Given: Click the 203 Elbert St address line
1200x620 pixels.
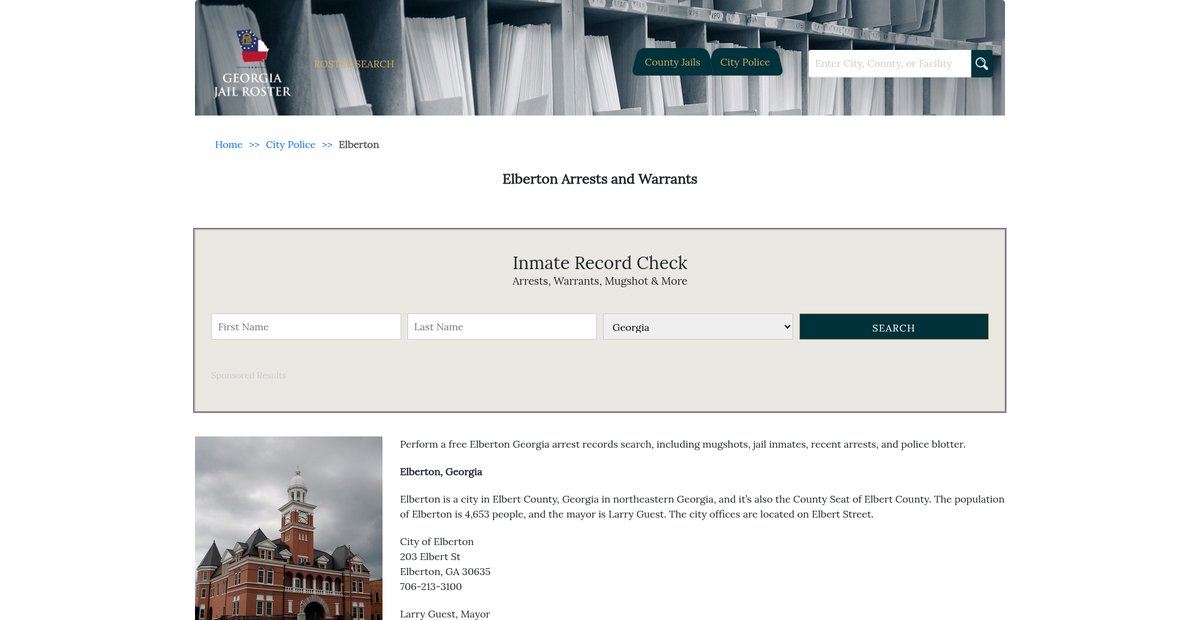Looking at the screenshot, I should click(x=430, y=557).
